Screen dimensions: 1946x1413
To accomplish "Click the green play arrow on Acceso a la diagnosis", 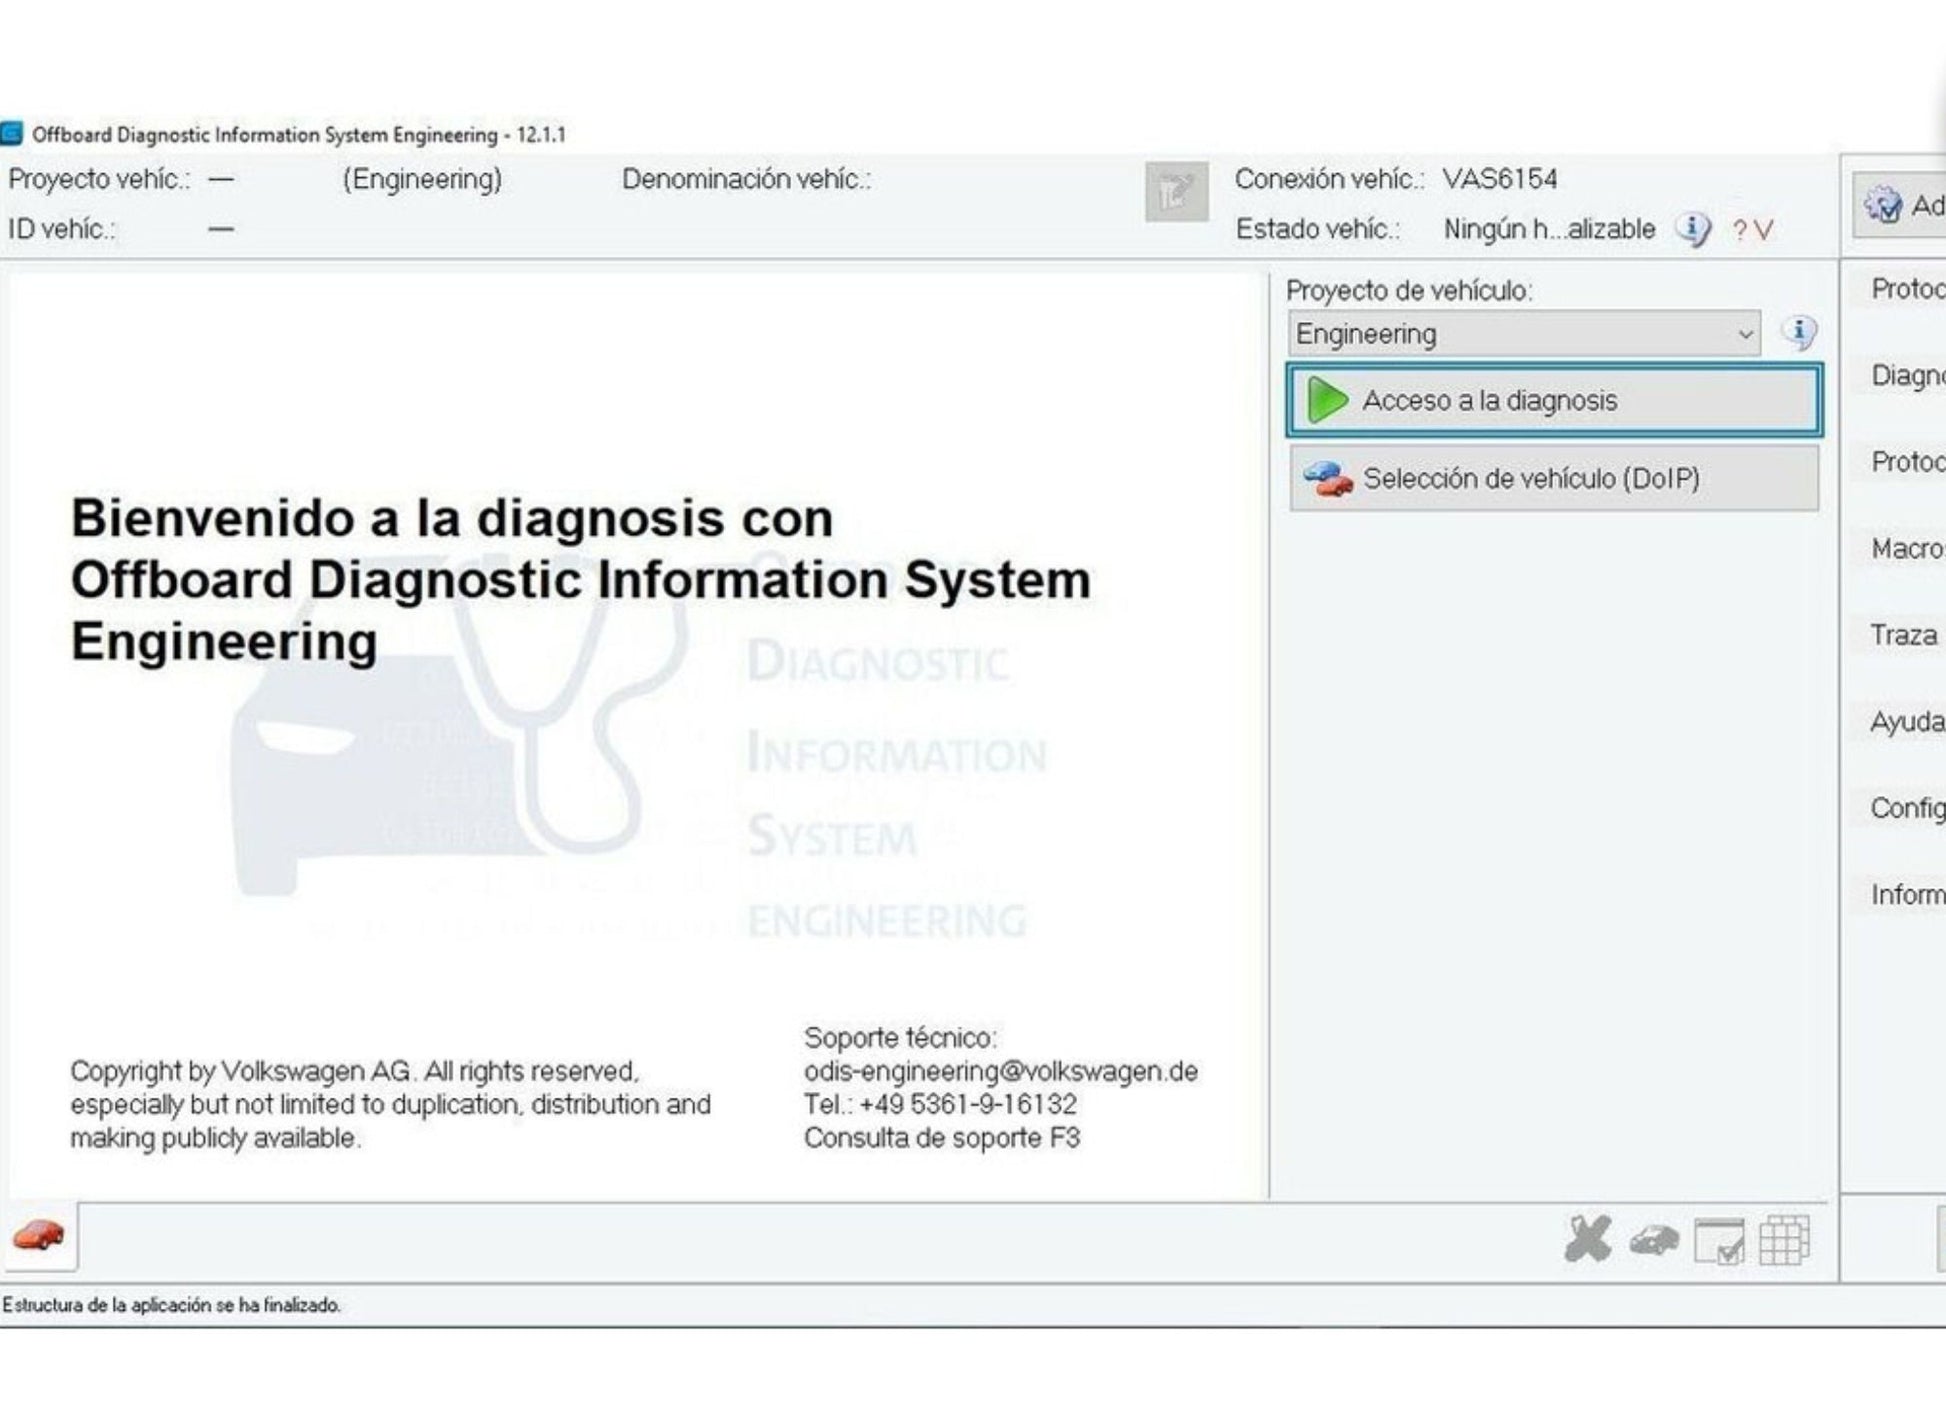I will click(x=1327, y=401).
